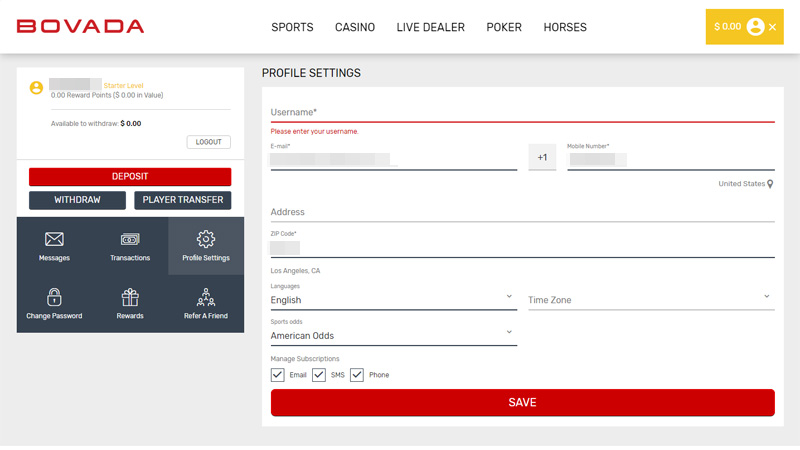Select the Profile Settings gear icon
800x450 pixels.
tap(206, 239)
